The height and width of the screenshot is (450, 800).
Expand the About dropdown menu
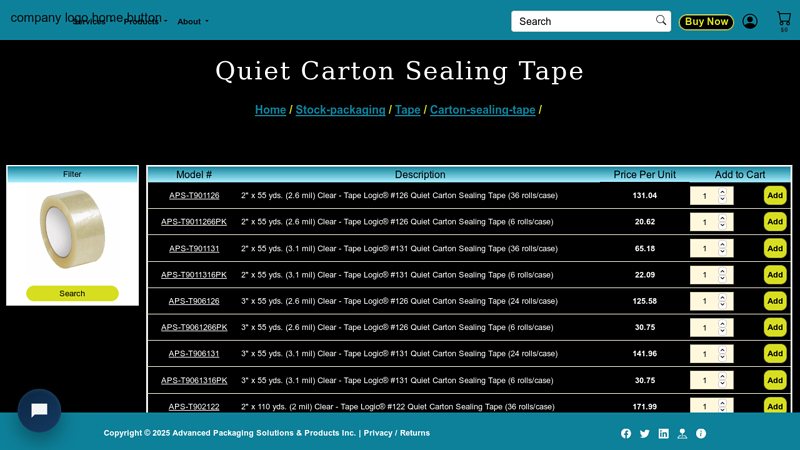click(x=193, y=21)
